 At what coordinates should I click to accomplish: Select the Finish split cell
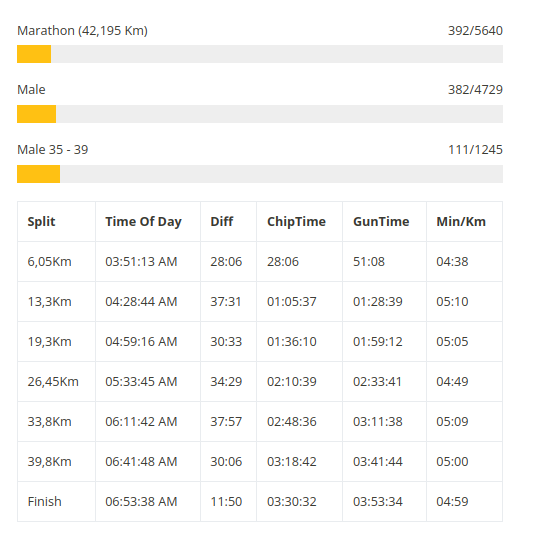56,501
